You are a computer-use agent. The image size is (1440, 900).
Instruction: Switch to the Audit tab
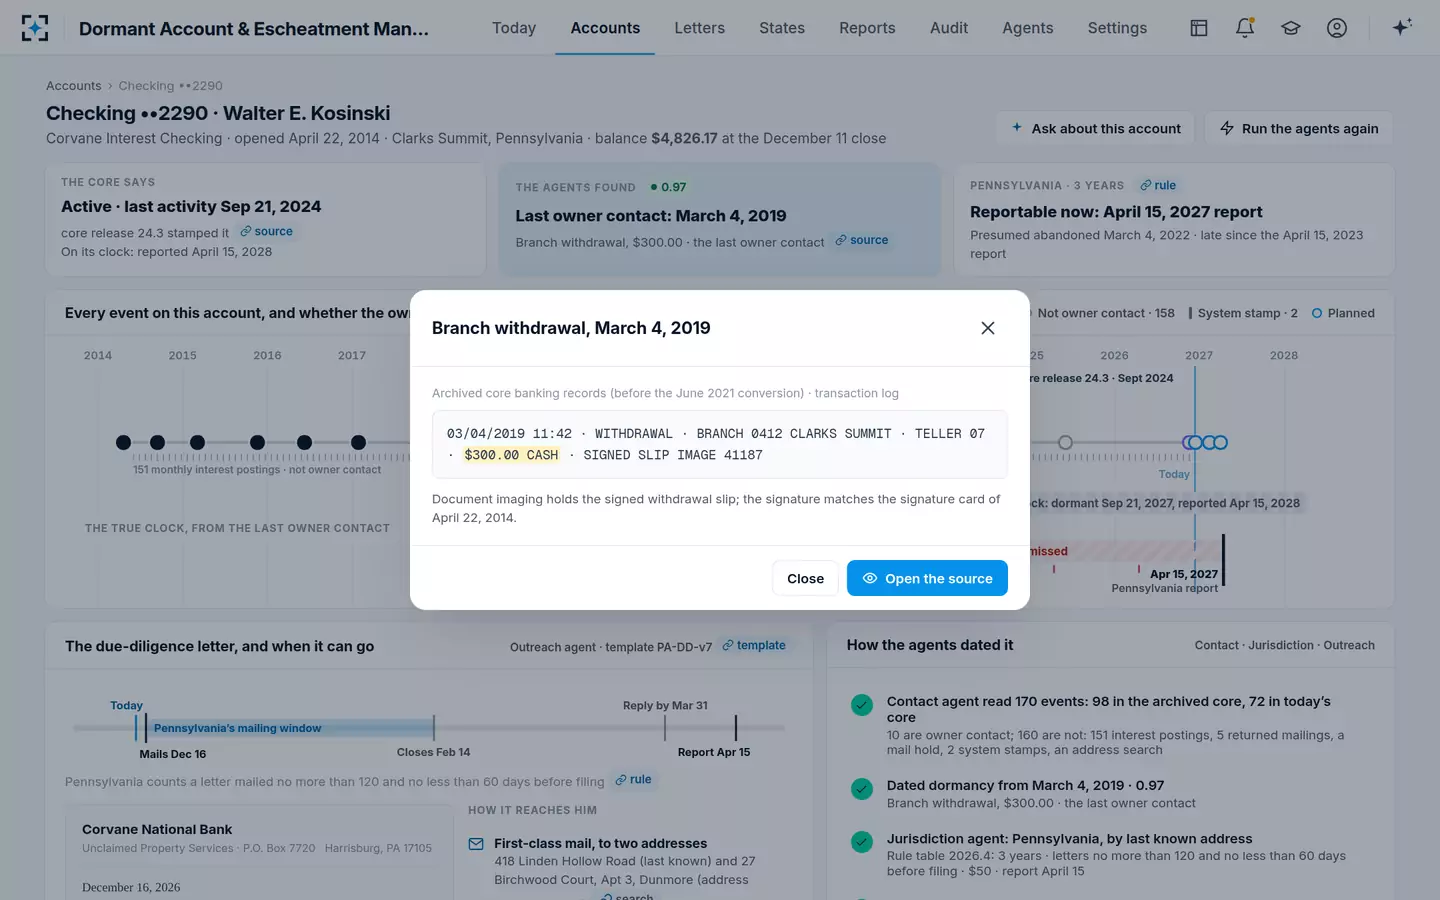coord(949,28)
